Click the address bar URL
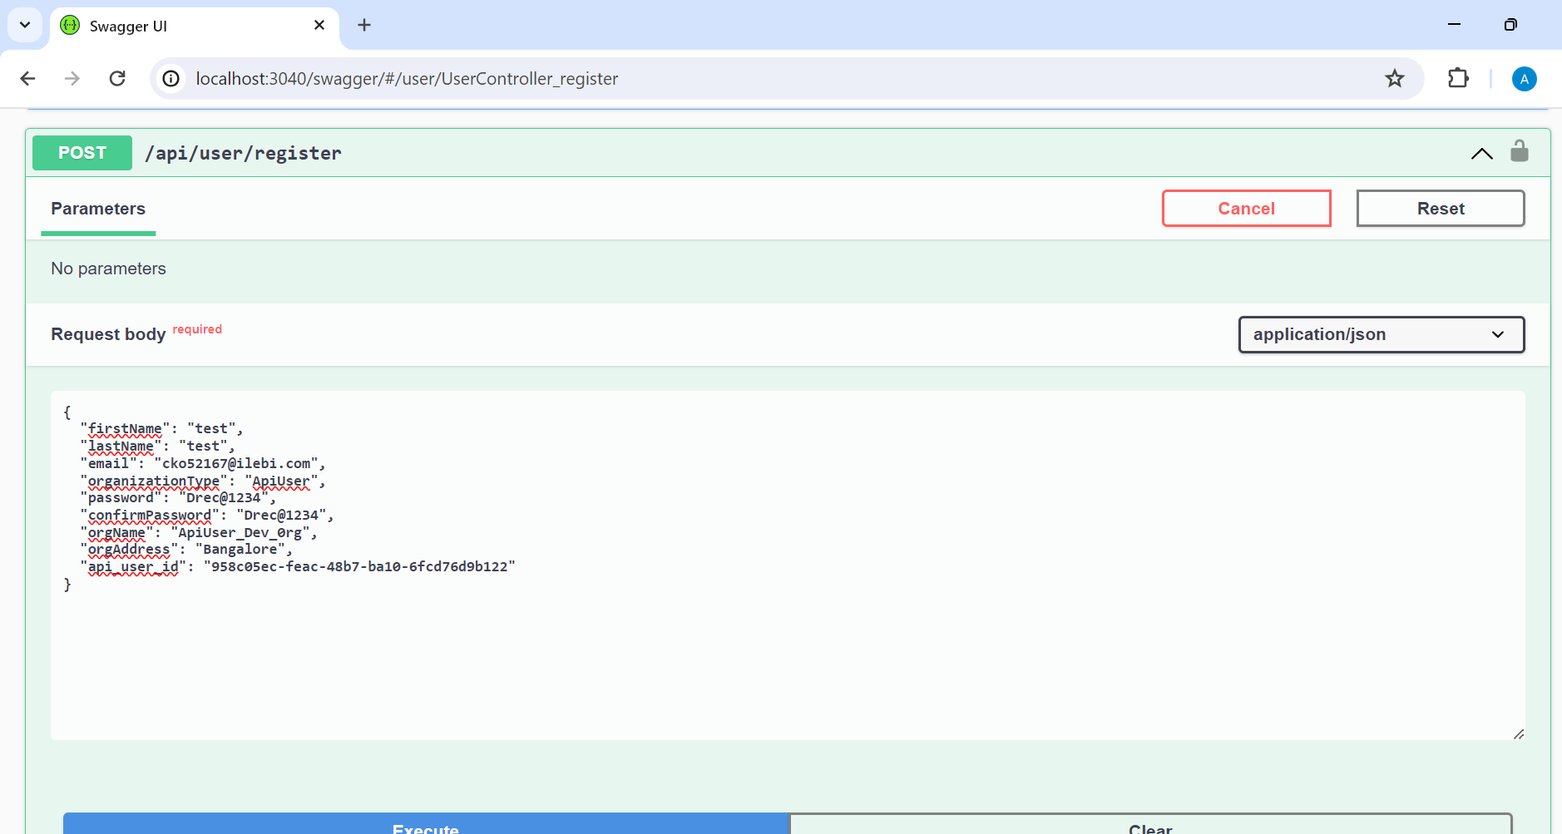1562x834 pixels. click(x=407, y=78)
